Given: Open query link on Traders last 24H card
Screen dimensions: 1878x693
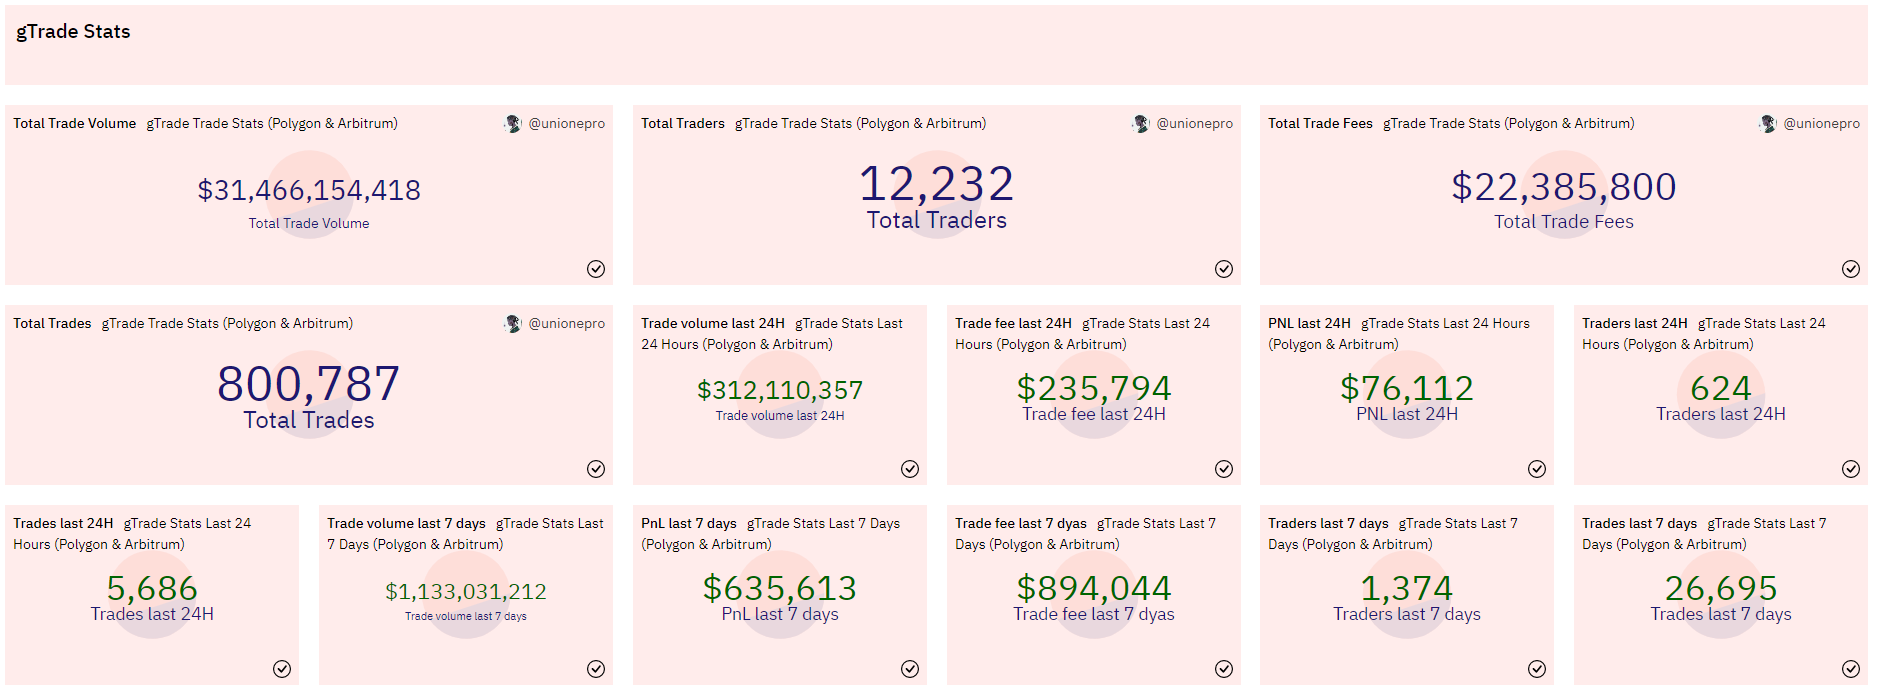Looking at the screenshot, I should (x=1704, y=334).
